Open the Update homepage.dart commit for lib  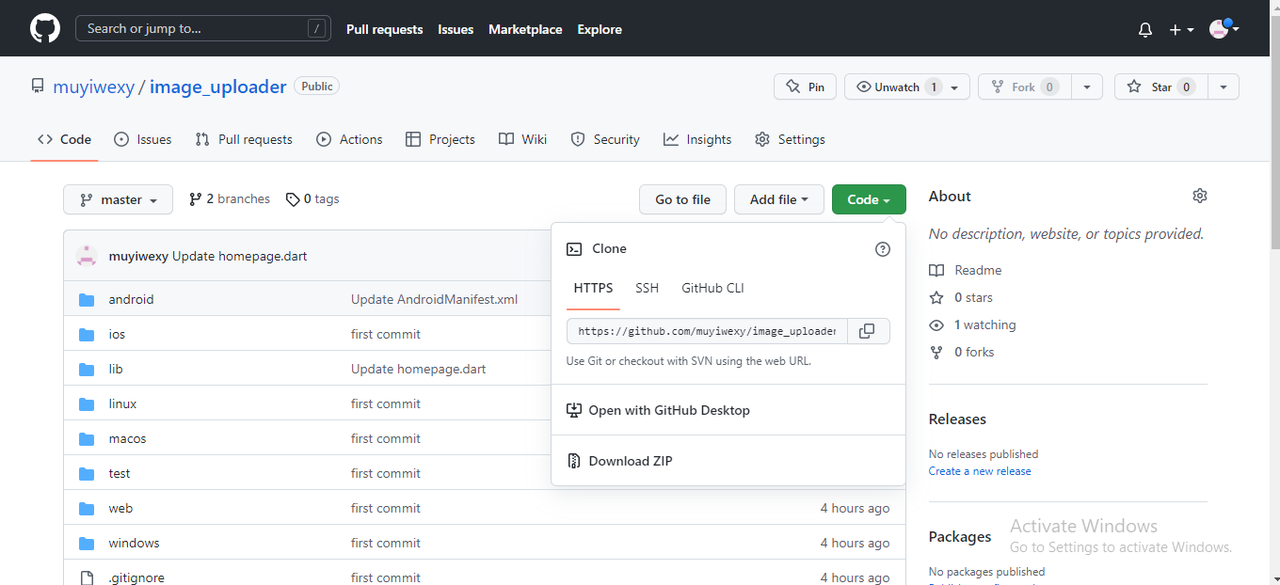418,369
